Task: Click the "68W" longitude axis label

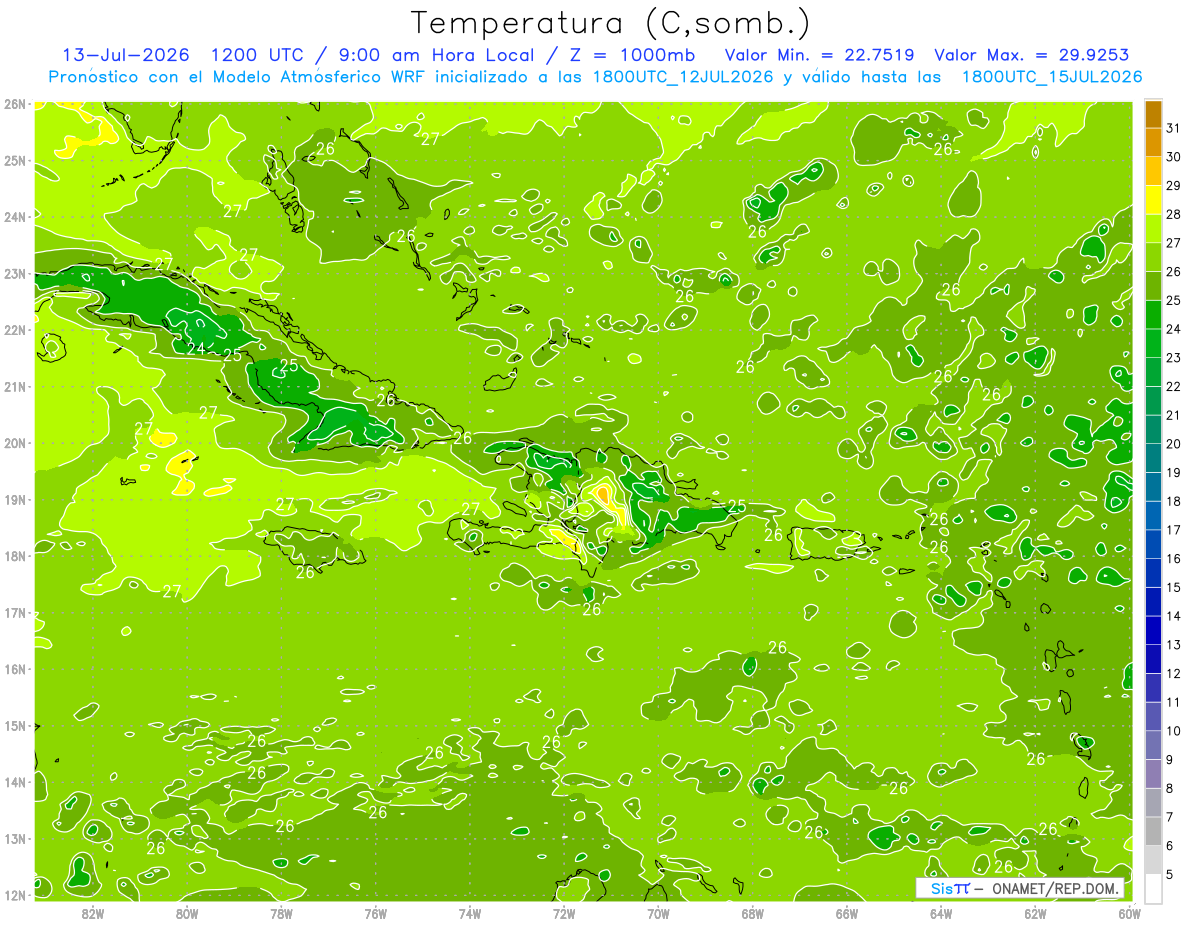Action: click(753, 913)
